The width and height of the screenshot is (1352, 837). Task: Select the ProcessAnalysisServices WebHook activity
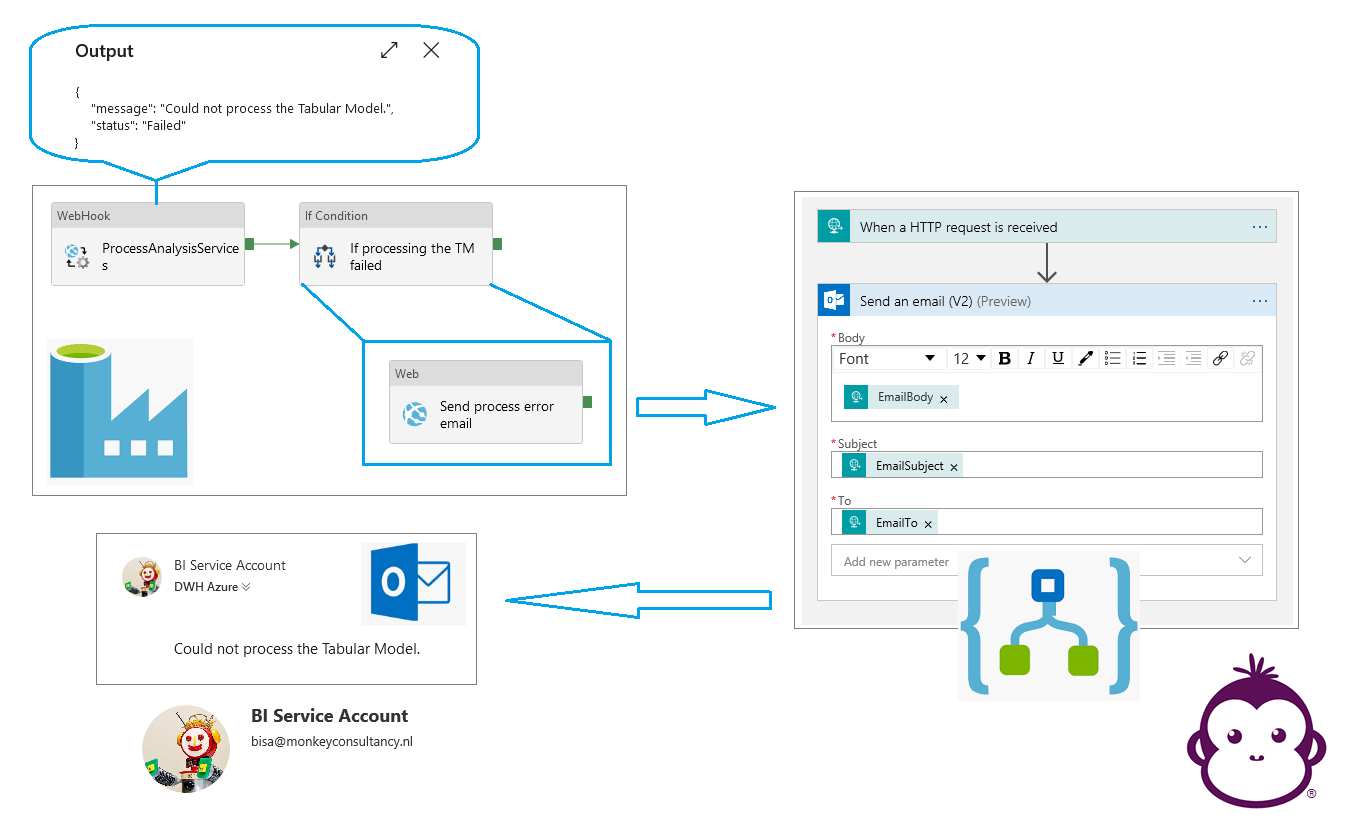coord(148,244)
